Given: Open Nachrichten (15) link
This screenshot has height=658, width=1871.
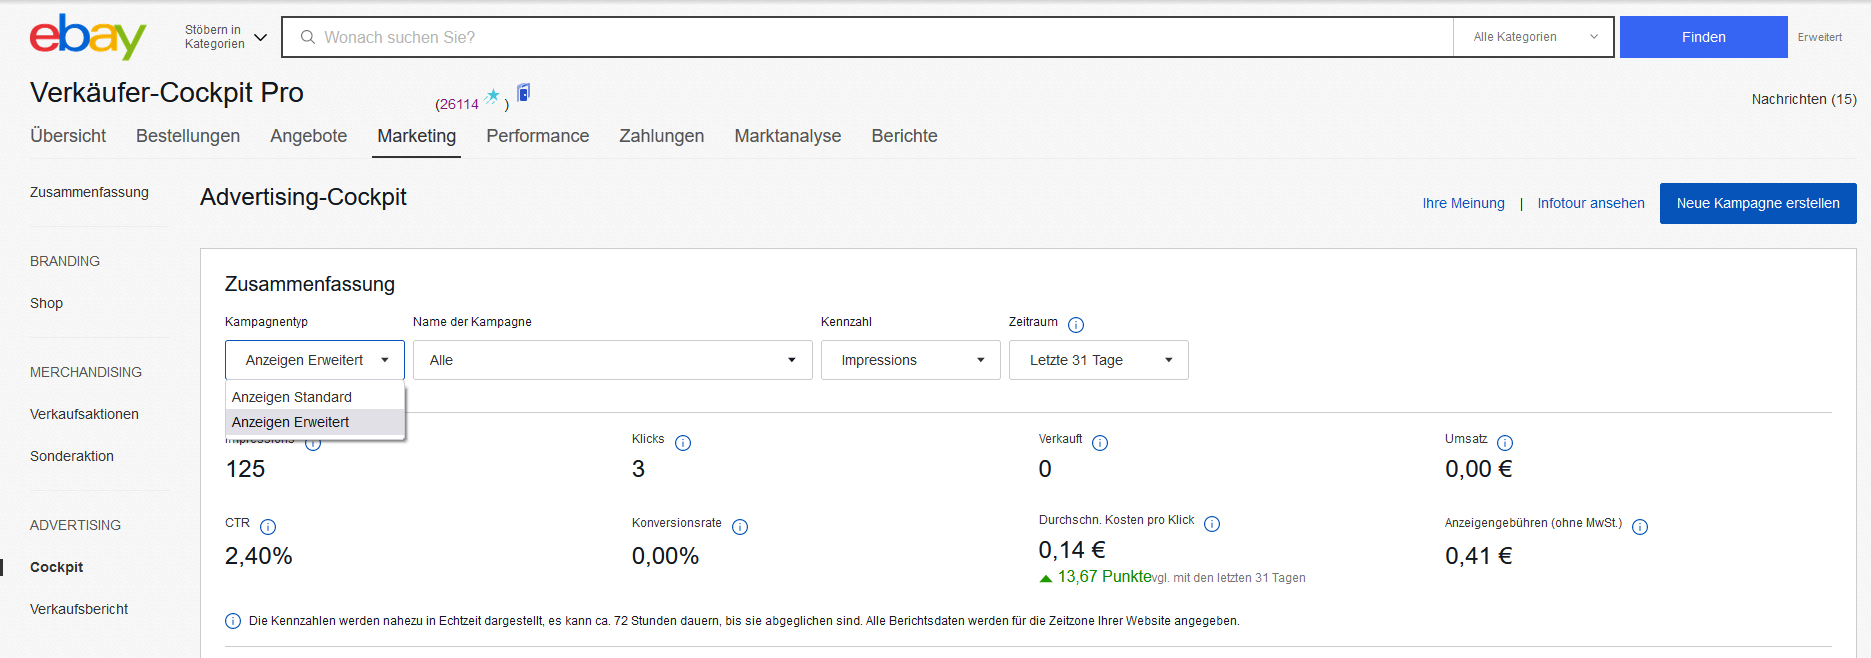Looking at the screenshot, I should pos(1804,99).
